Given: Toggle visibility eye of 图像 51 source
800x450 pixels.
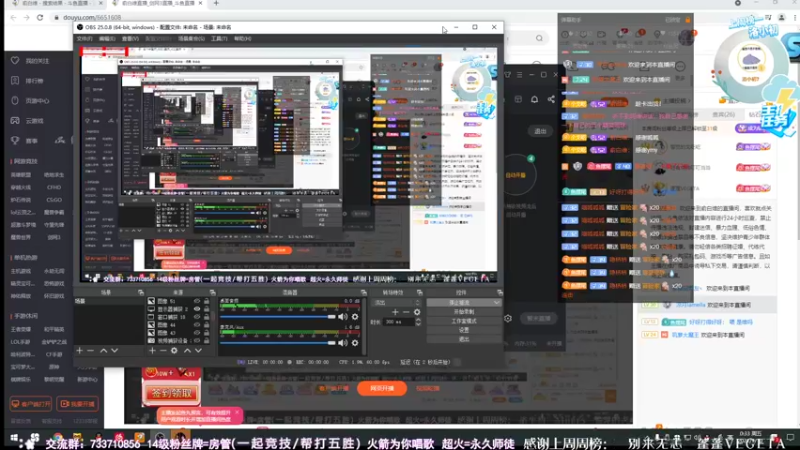Looking at the screenshot, I should click(x=197, y=301).
